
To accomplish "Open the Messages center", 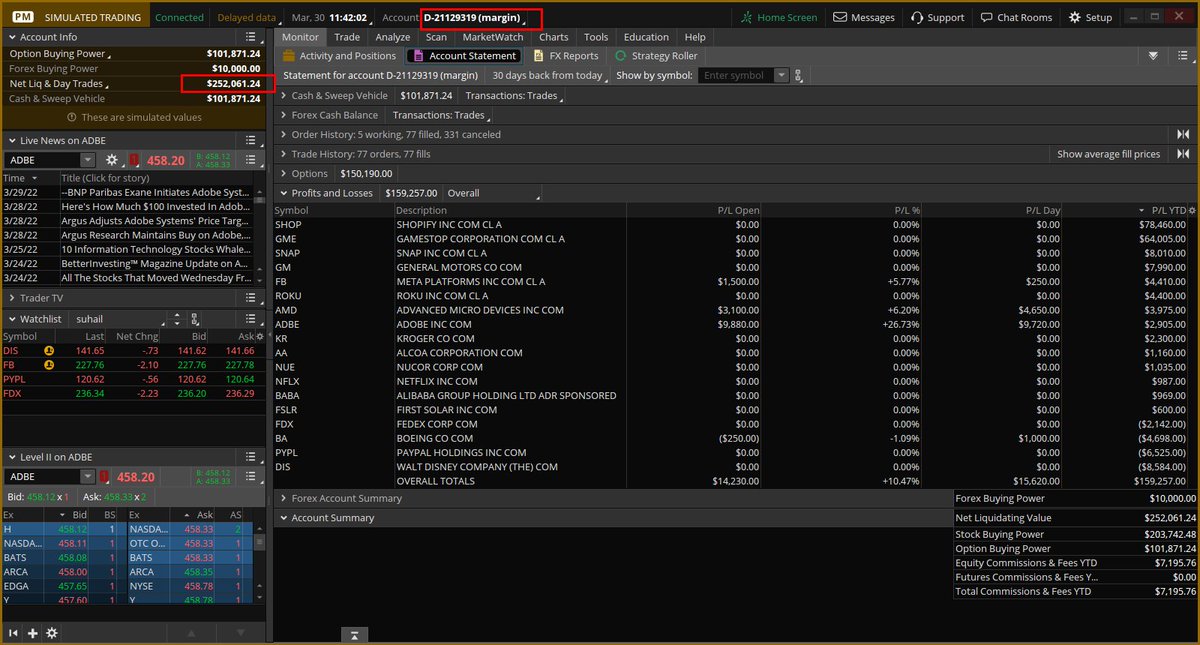I will tap(864, 17).
